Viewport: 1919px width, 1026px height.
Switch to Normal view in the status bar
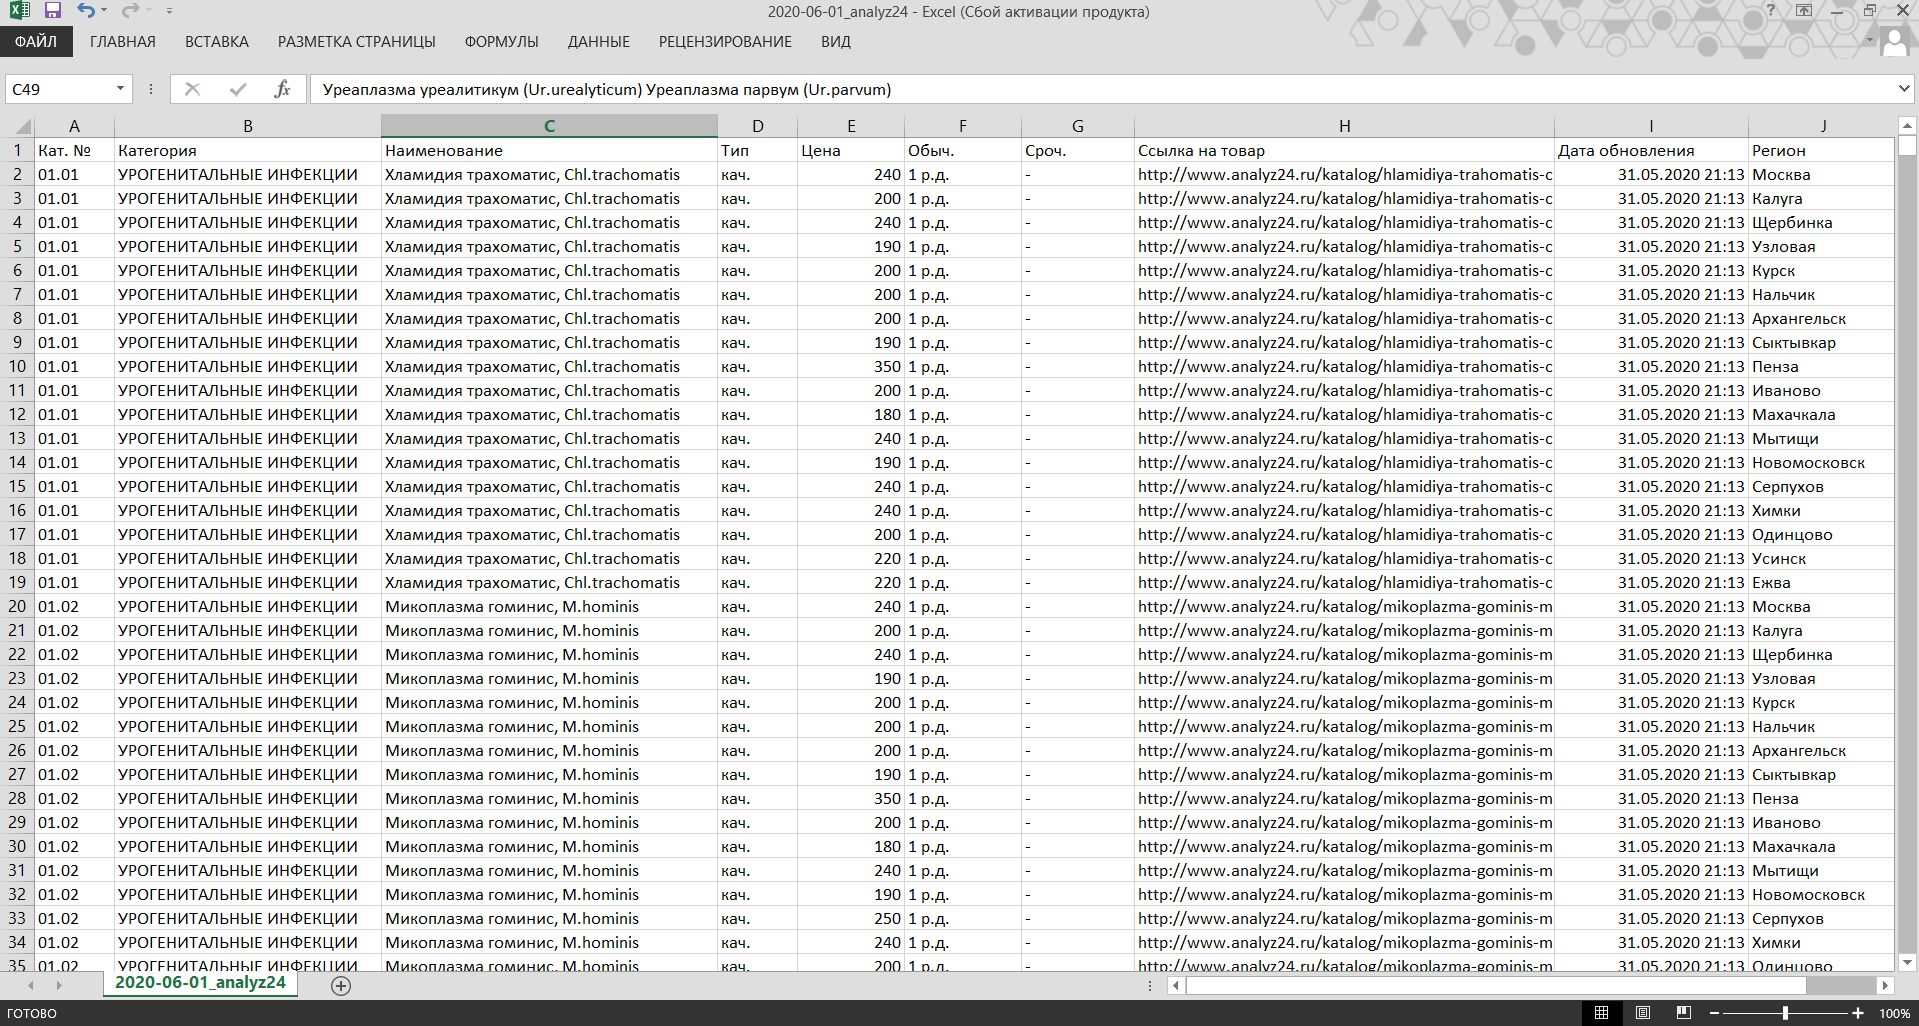click(1601, 1013)
